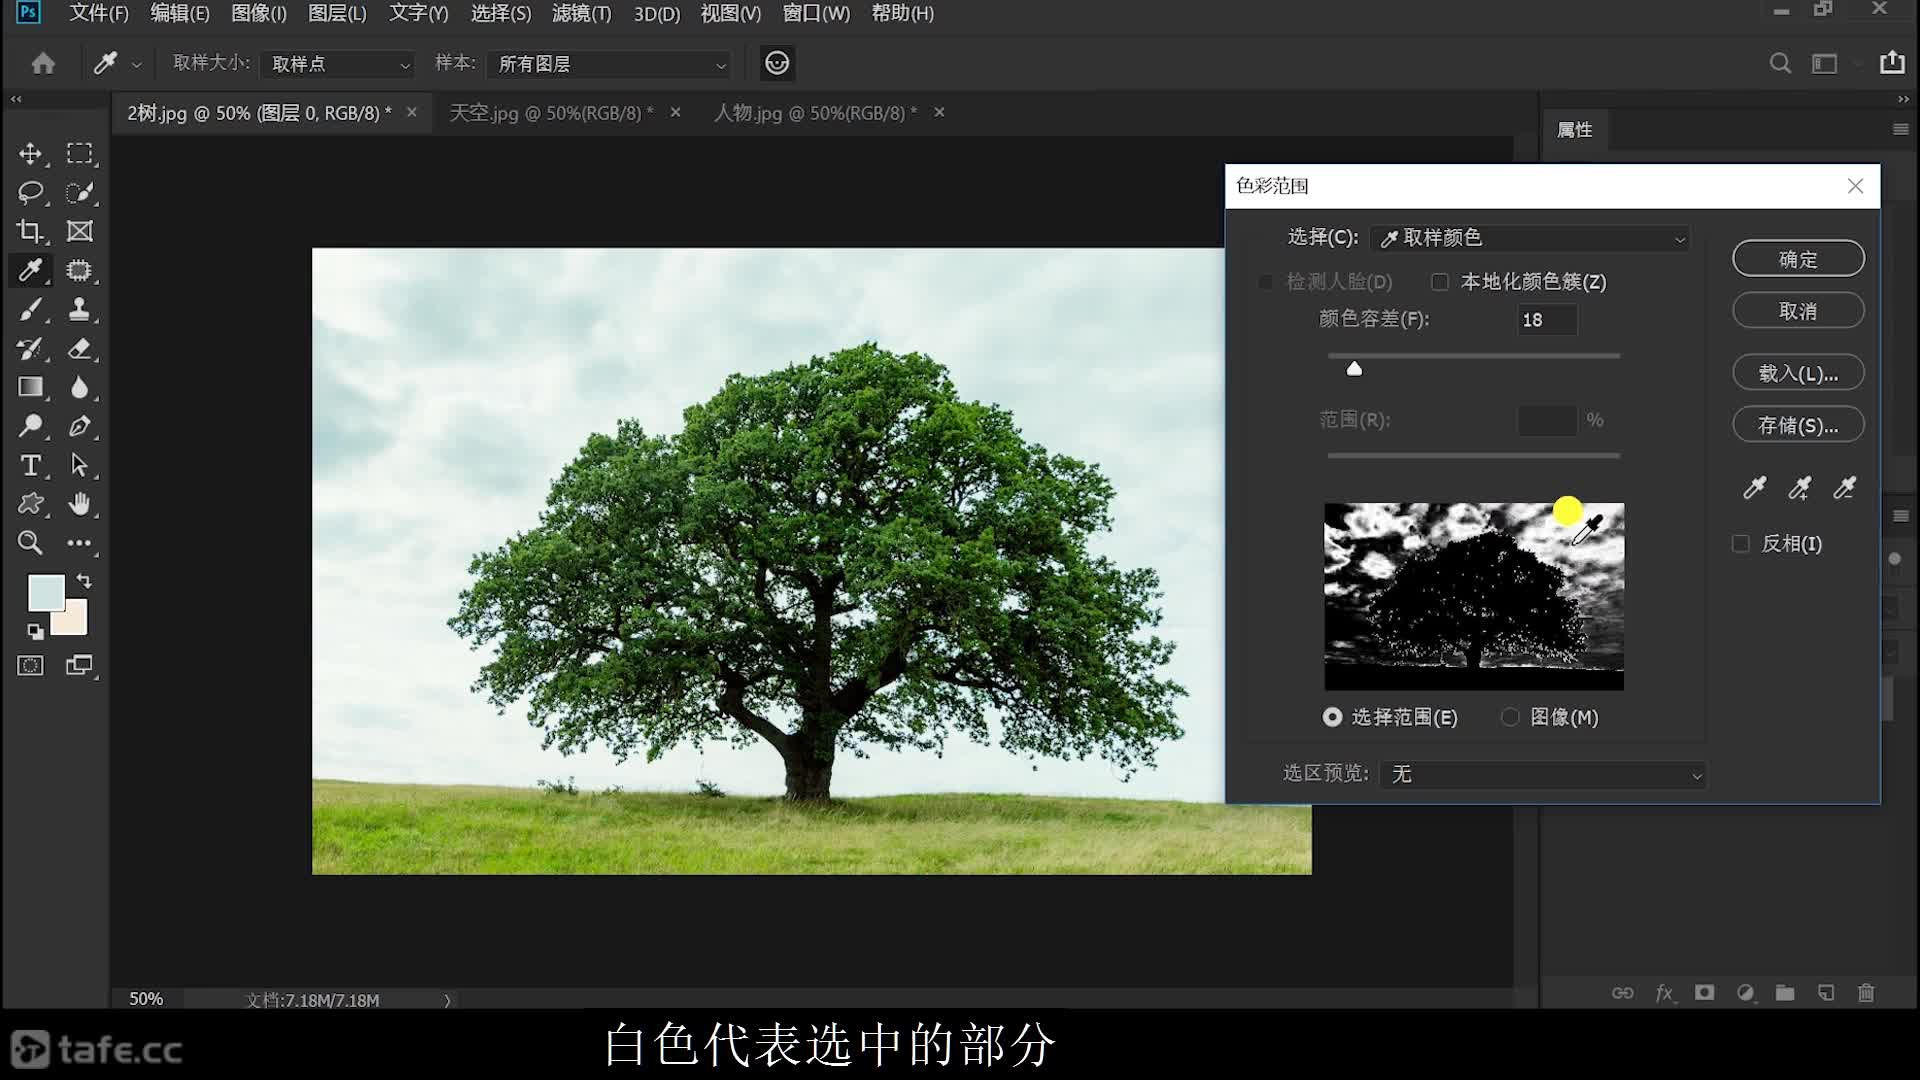Select the Spot Healing Brush tool

[79, 270]
